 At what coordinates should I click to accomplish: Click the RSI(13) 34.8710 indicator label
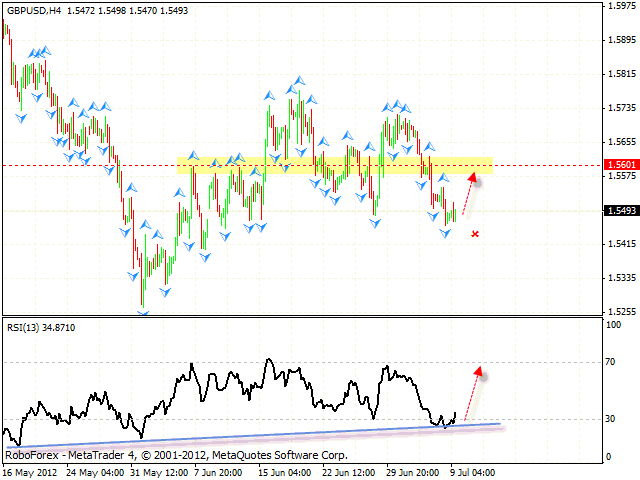(40, 327)
